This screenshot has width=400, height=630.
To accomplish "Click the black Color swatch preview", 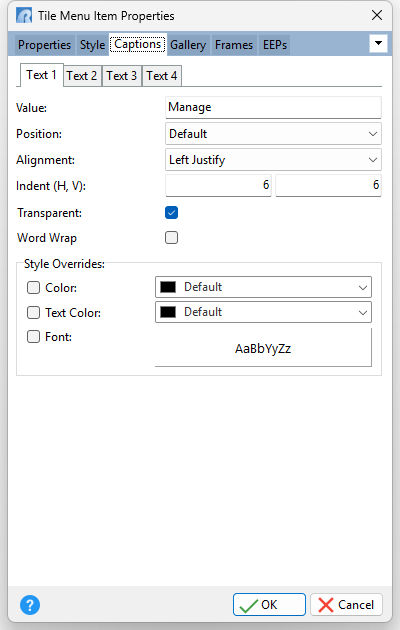I will click(168, 287).
